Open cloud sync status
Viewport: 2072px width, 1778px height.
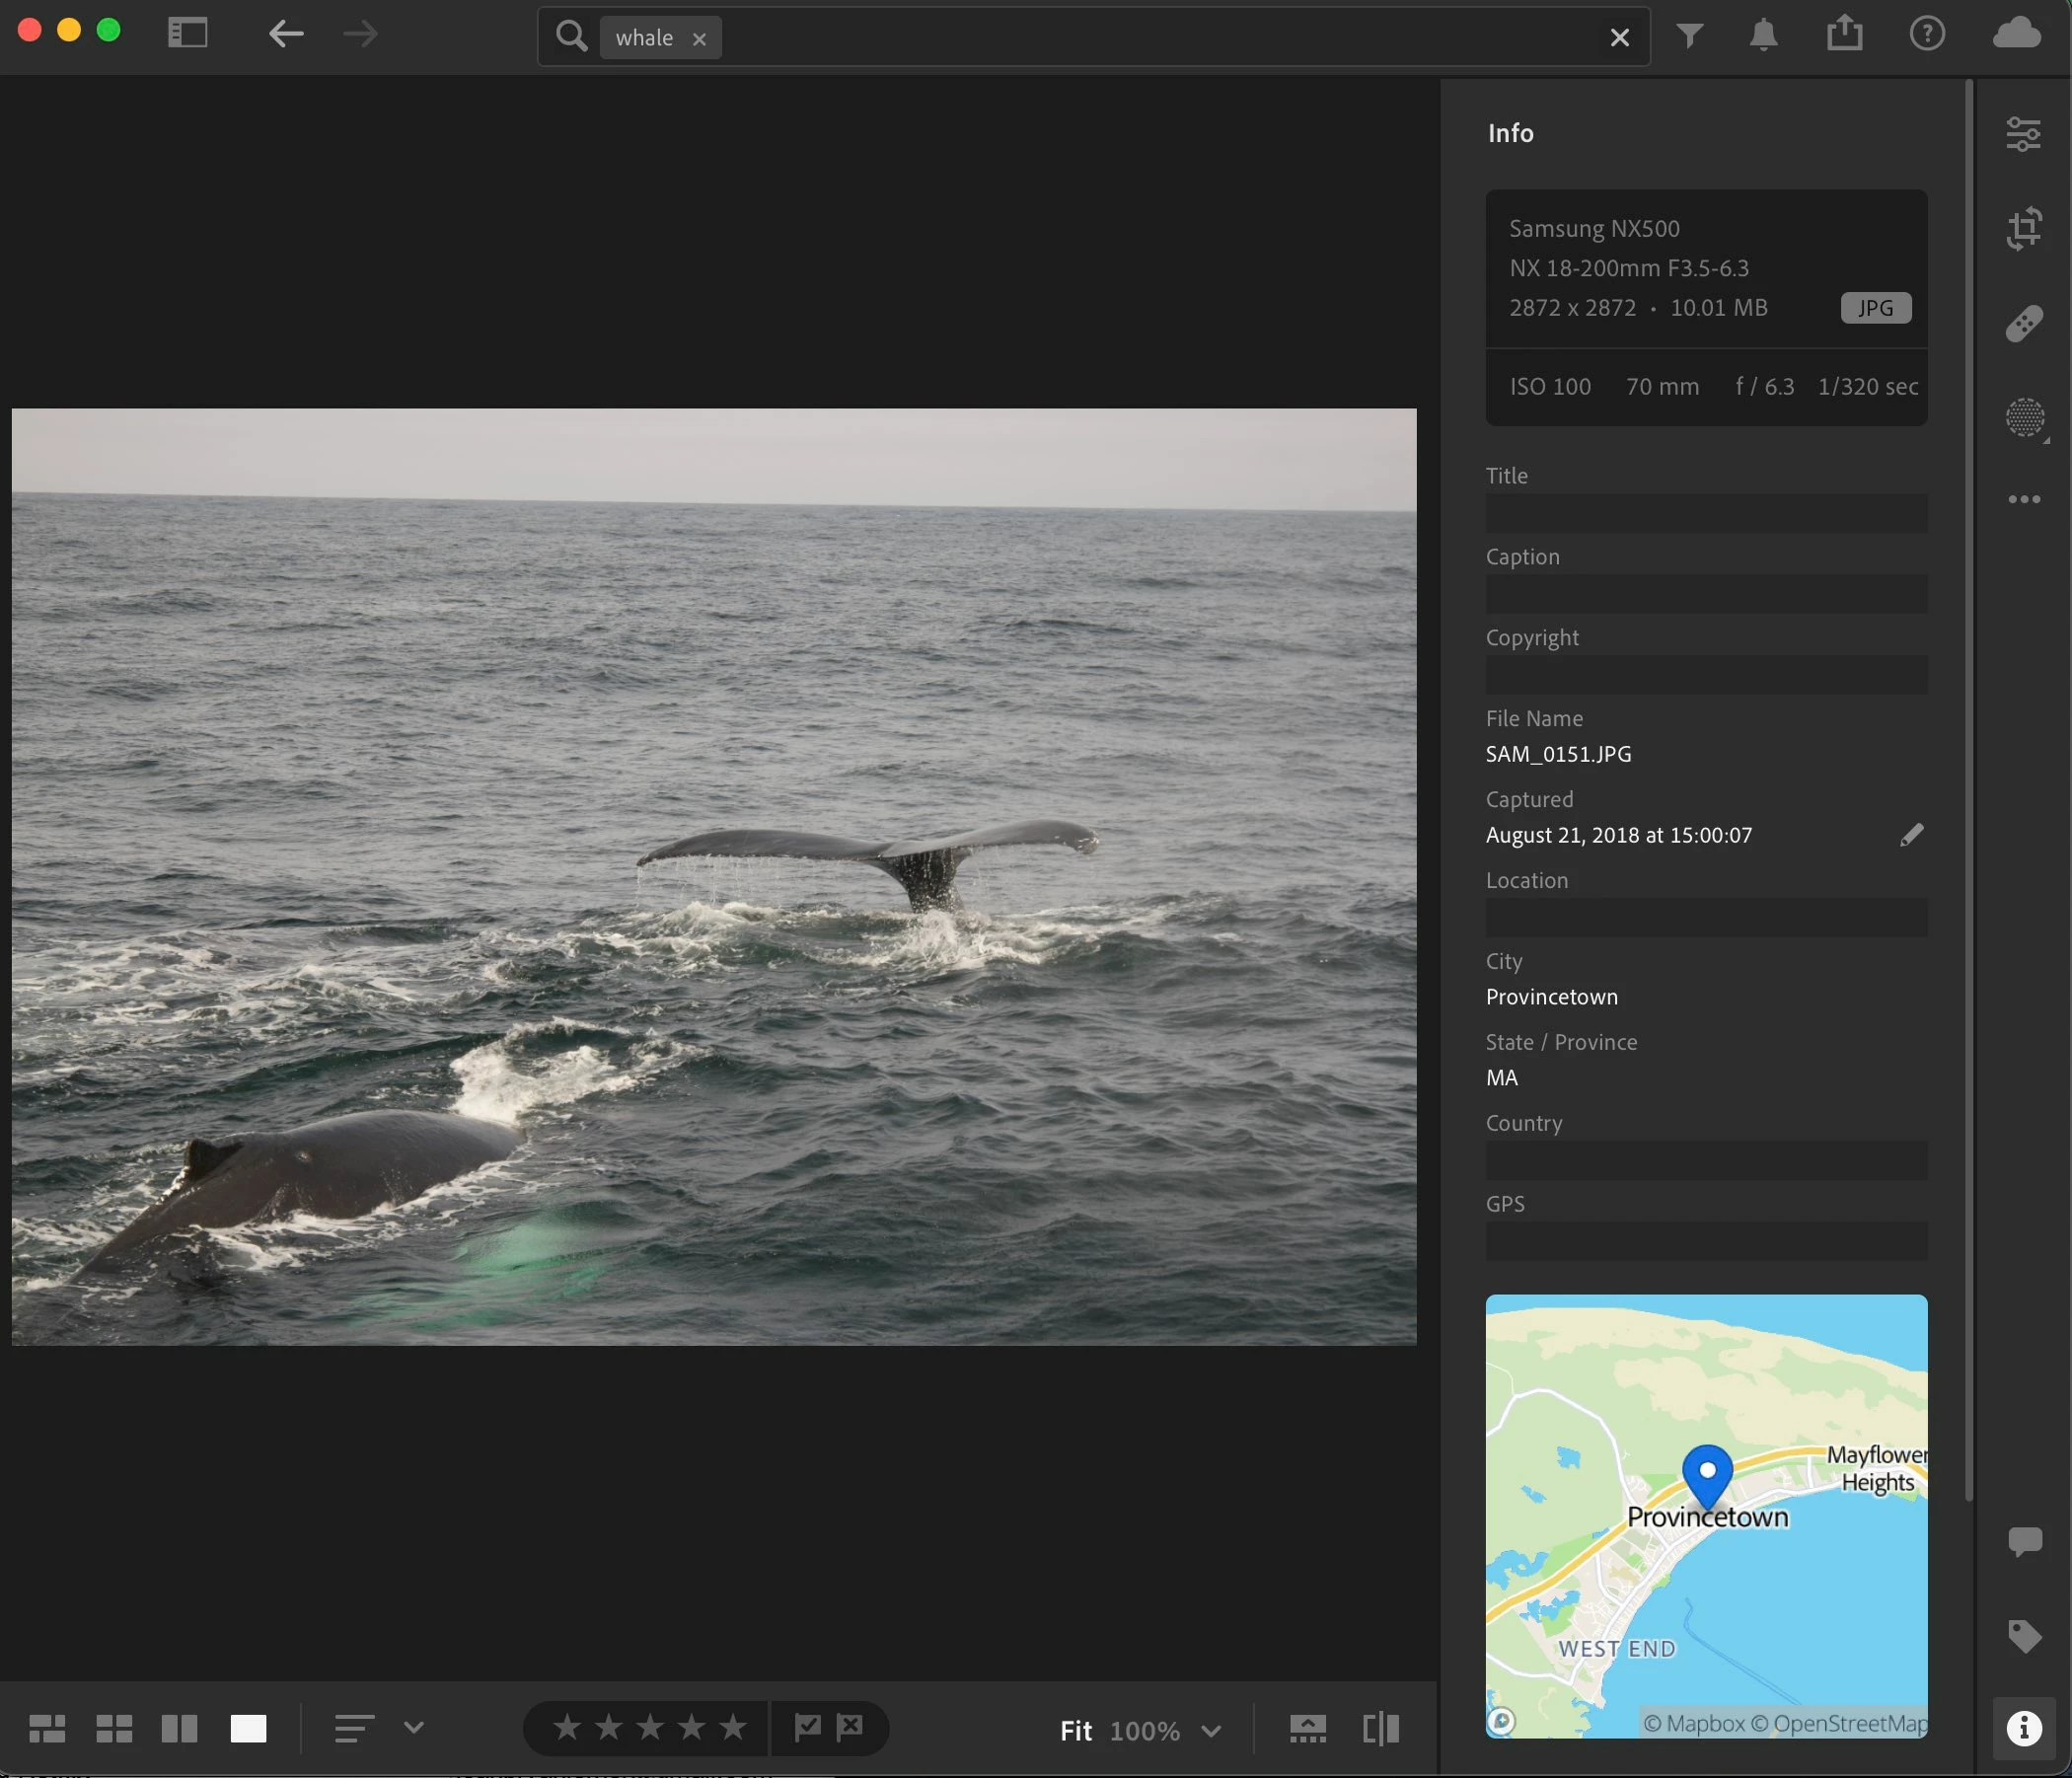coord(2016,34)
